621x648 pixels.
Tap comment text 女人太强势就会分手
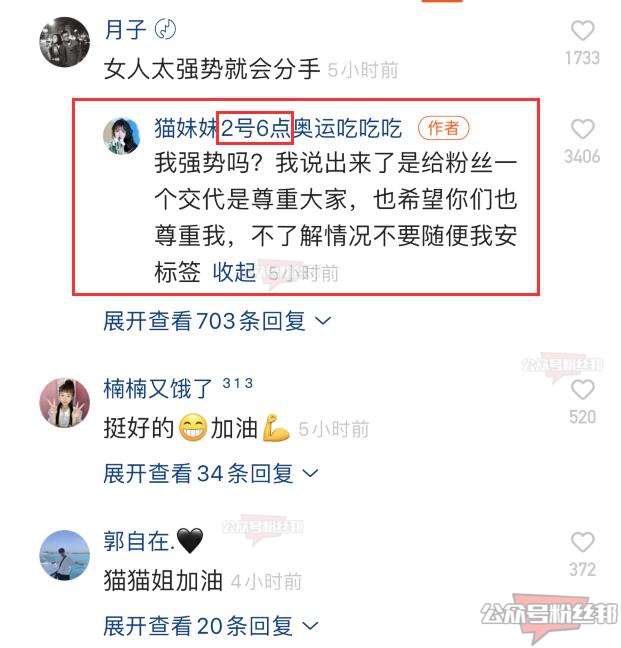coord(212,69)
